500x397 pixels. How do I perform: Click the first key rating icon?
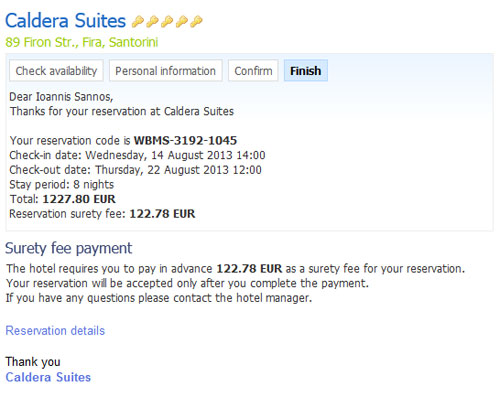click(x=138, y=22)
